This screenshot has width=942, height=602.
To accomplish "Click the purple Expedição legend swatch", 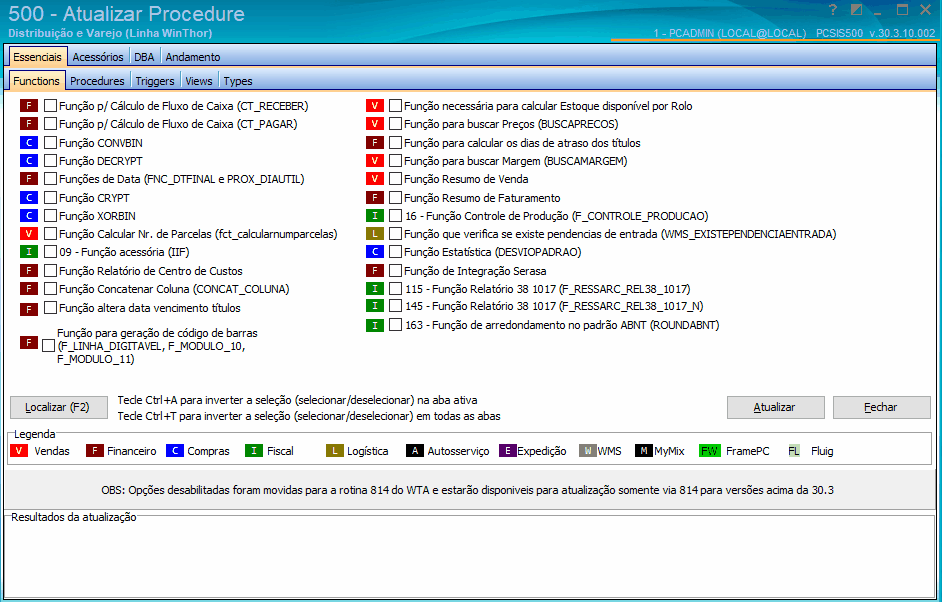I will point(508,451).
